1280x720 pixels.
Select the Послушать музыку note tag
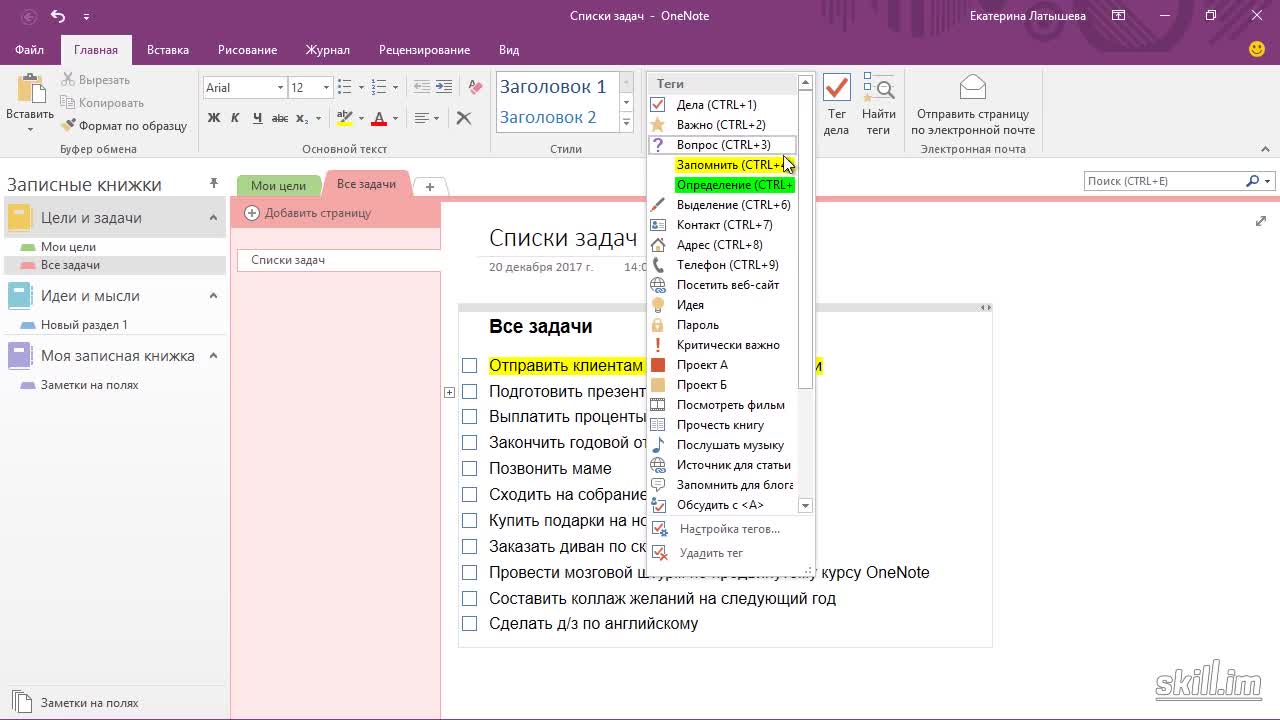[x=722, y=445]
